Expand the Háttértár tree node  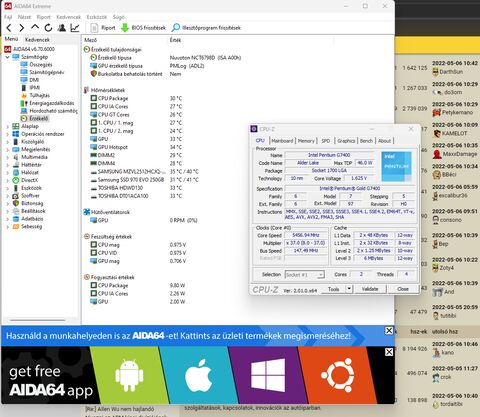(8, 165)
